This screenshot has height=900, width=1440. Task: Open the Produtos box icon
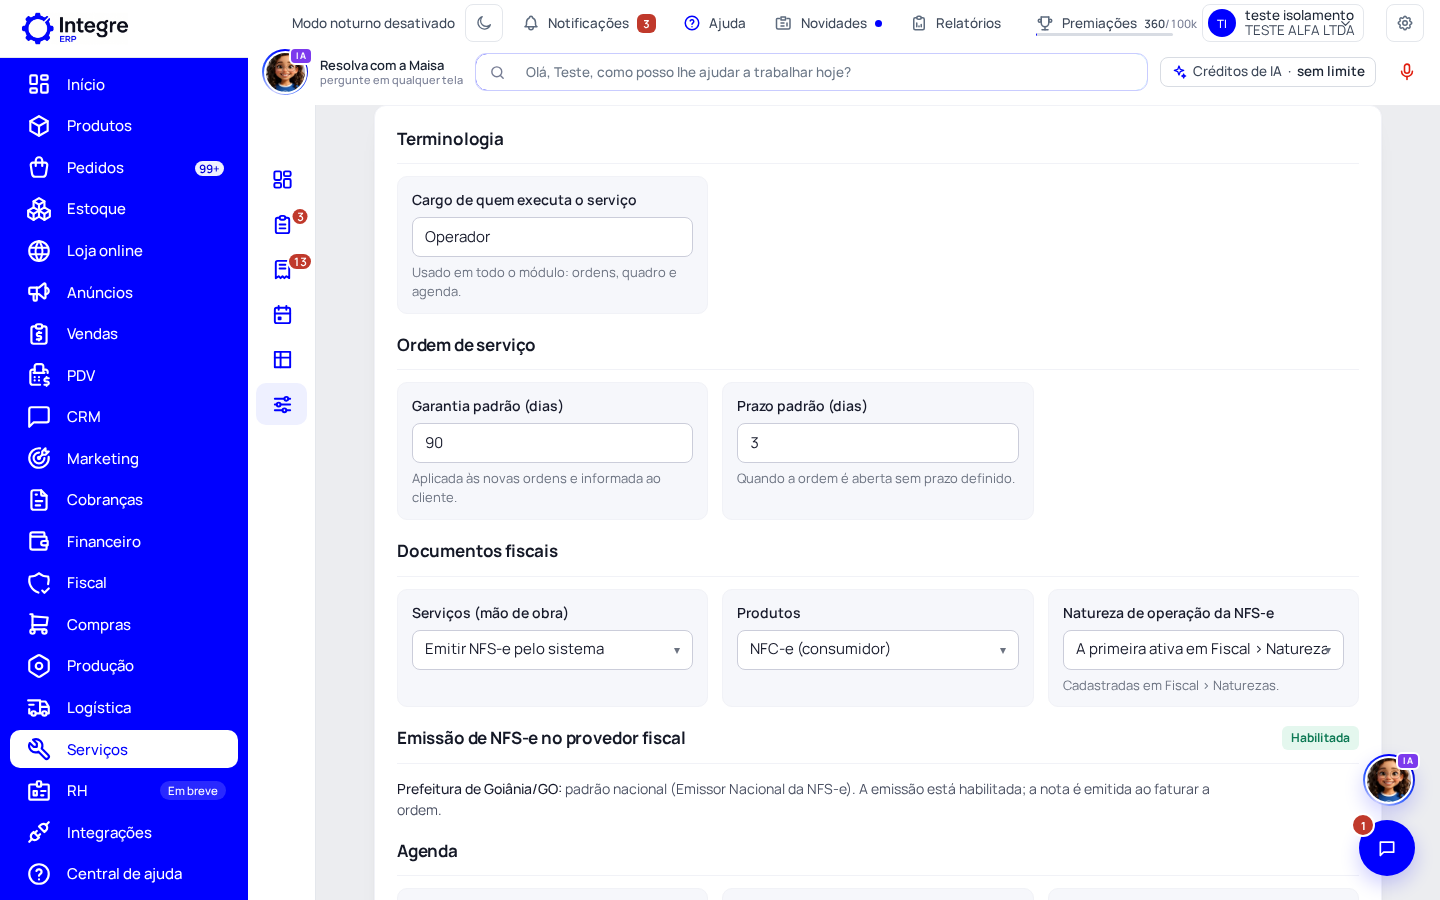(39, 126)
